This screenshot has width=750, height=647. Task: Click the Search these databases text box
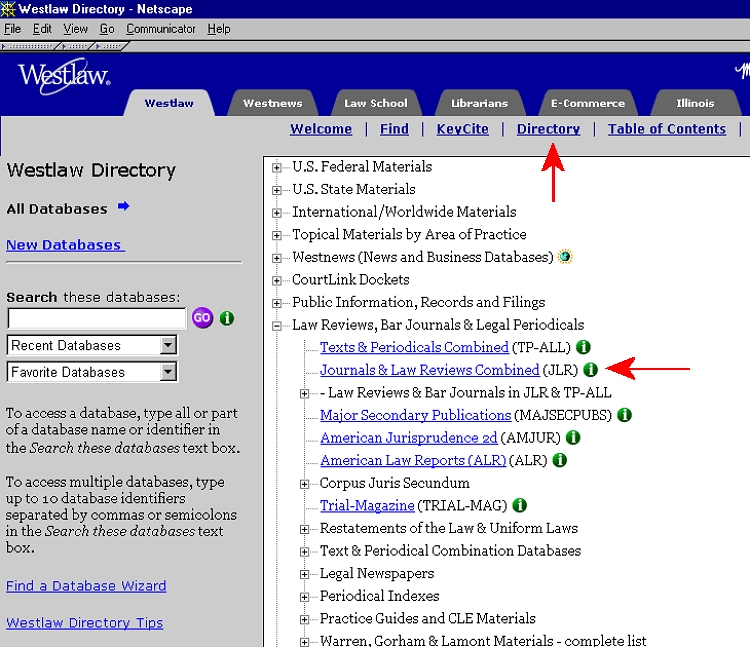(x=97, y=318)
